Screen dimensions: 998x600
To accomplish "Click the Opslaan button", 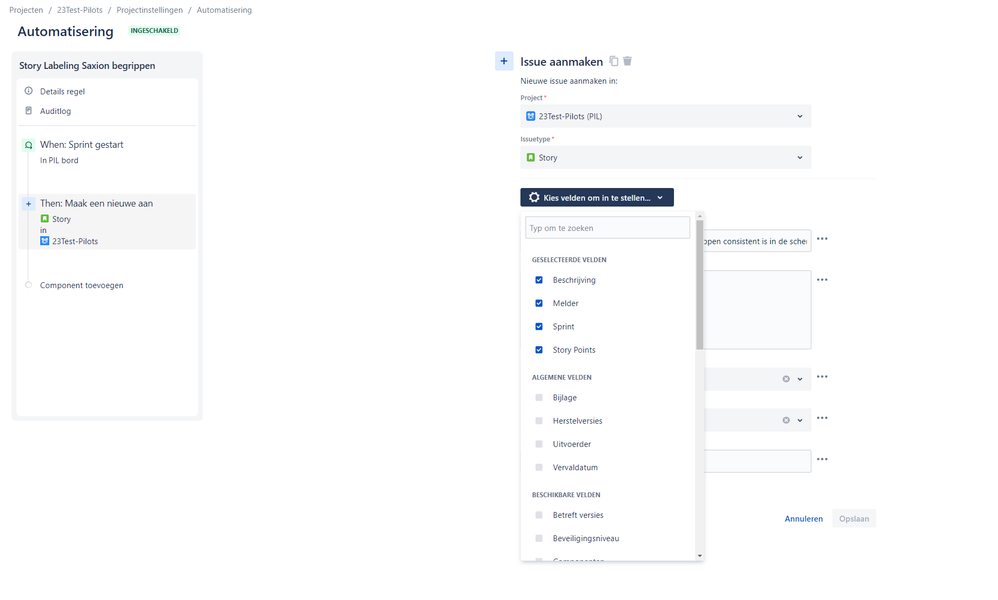I will click(854, 519).
